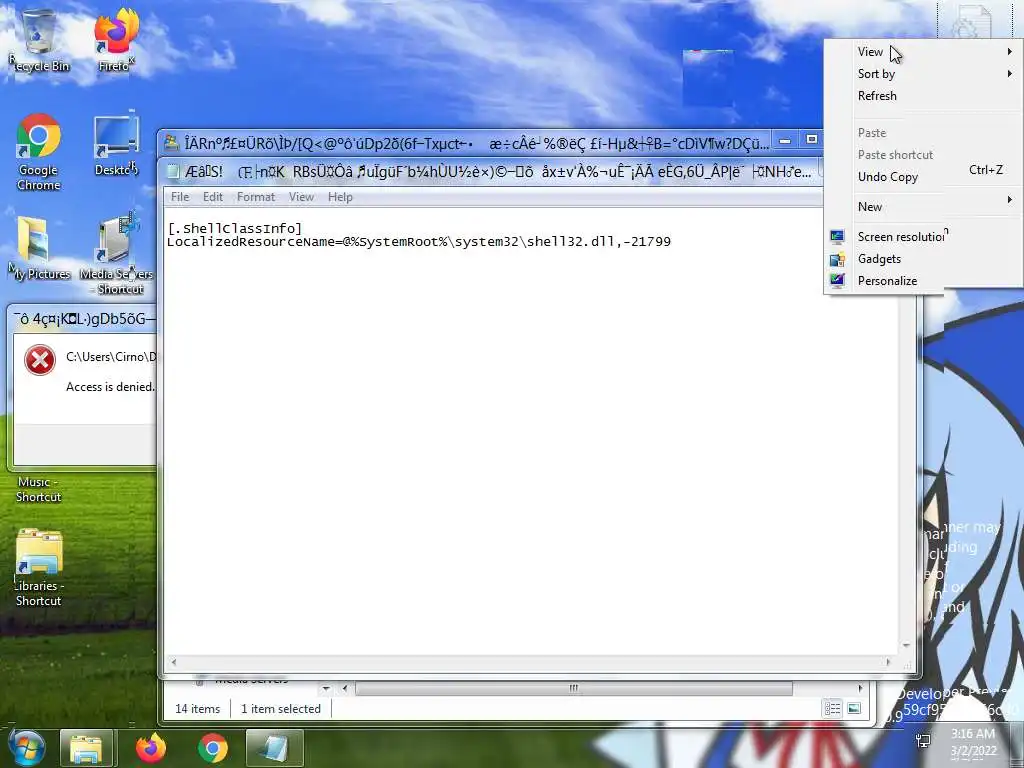Viewport: 1024px width, 768px height.
Task: Click the network icon in the system tray
Action: (x=923, y=741)
